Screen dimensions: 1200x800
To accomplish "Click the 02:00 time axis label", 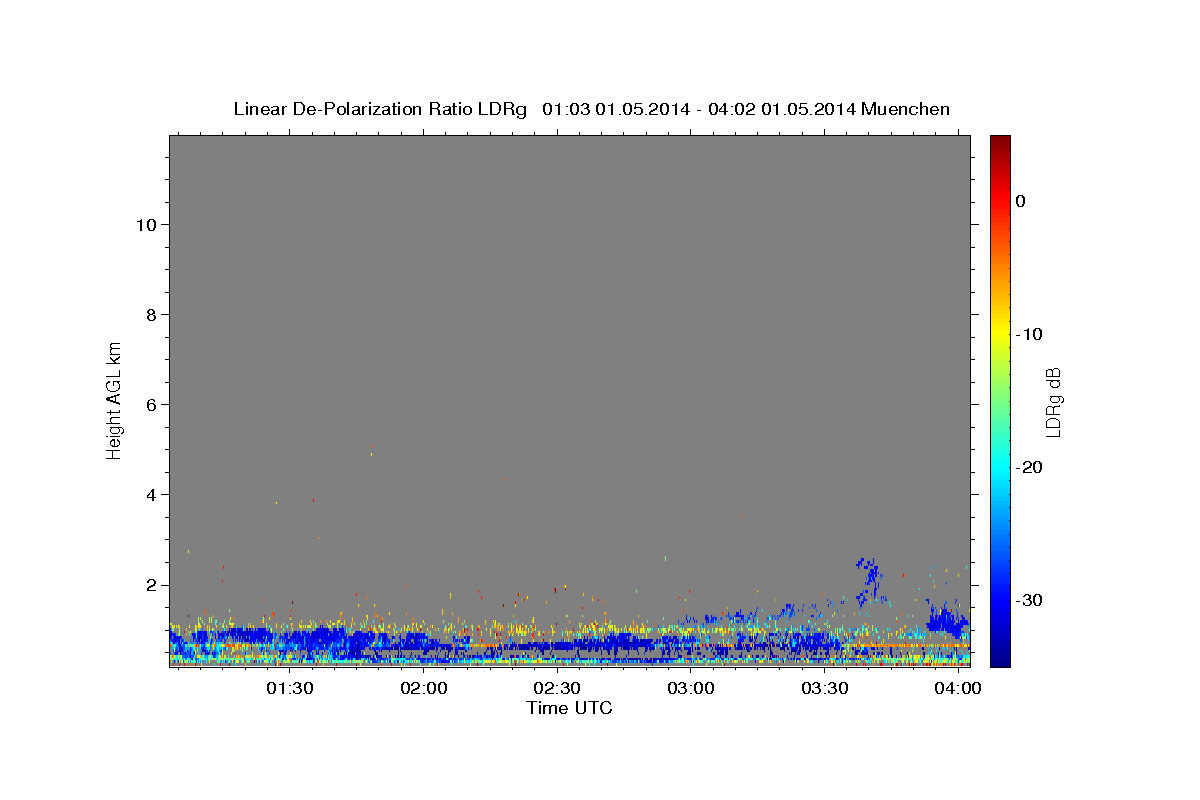I will pos(424,689).
